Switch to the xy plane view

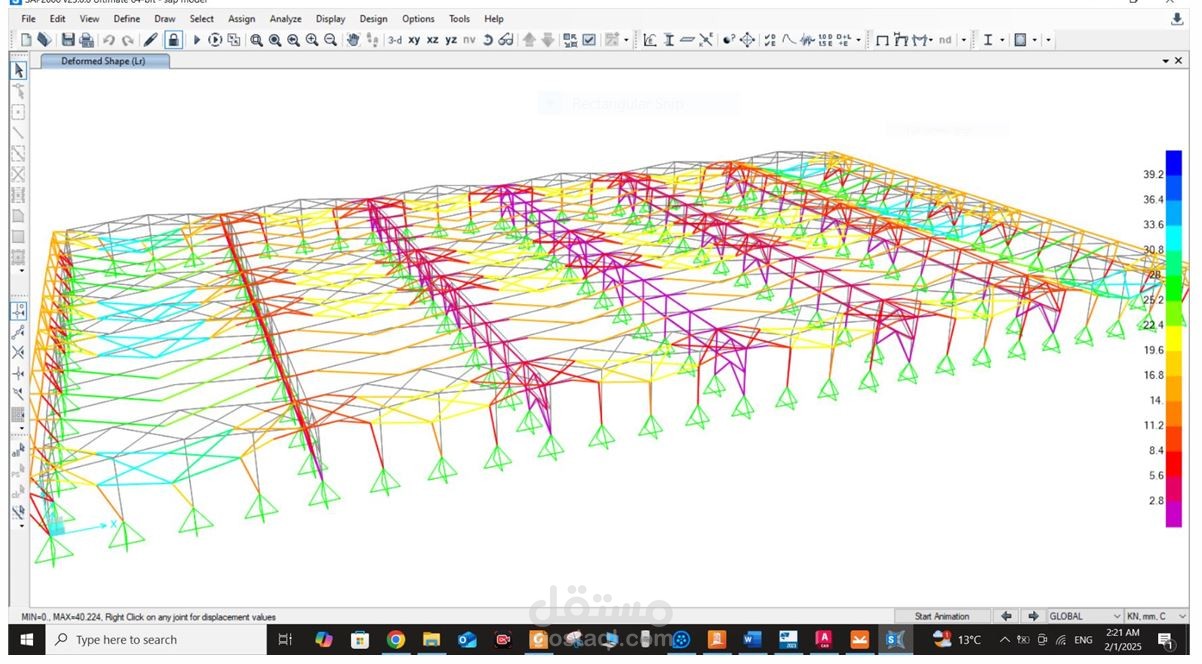coord(414,40)
